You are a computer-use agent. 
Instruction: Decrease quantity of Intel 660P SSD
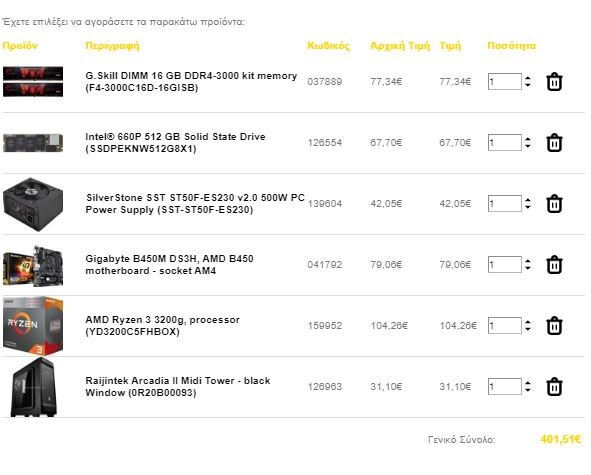[528, 146]
